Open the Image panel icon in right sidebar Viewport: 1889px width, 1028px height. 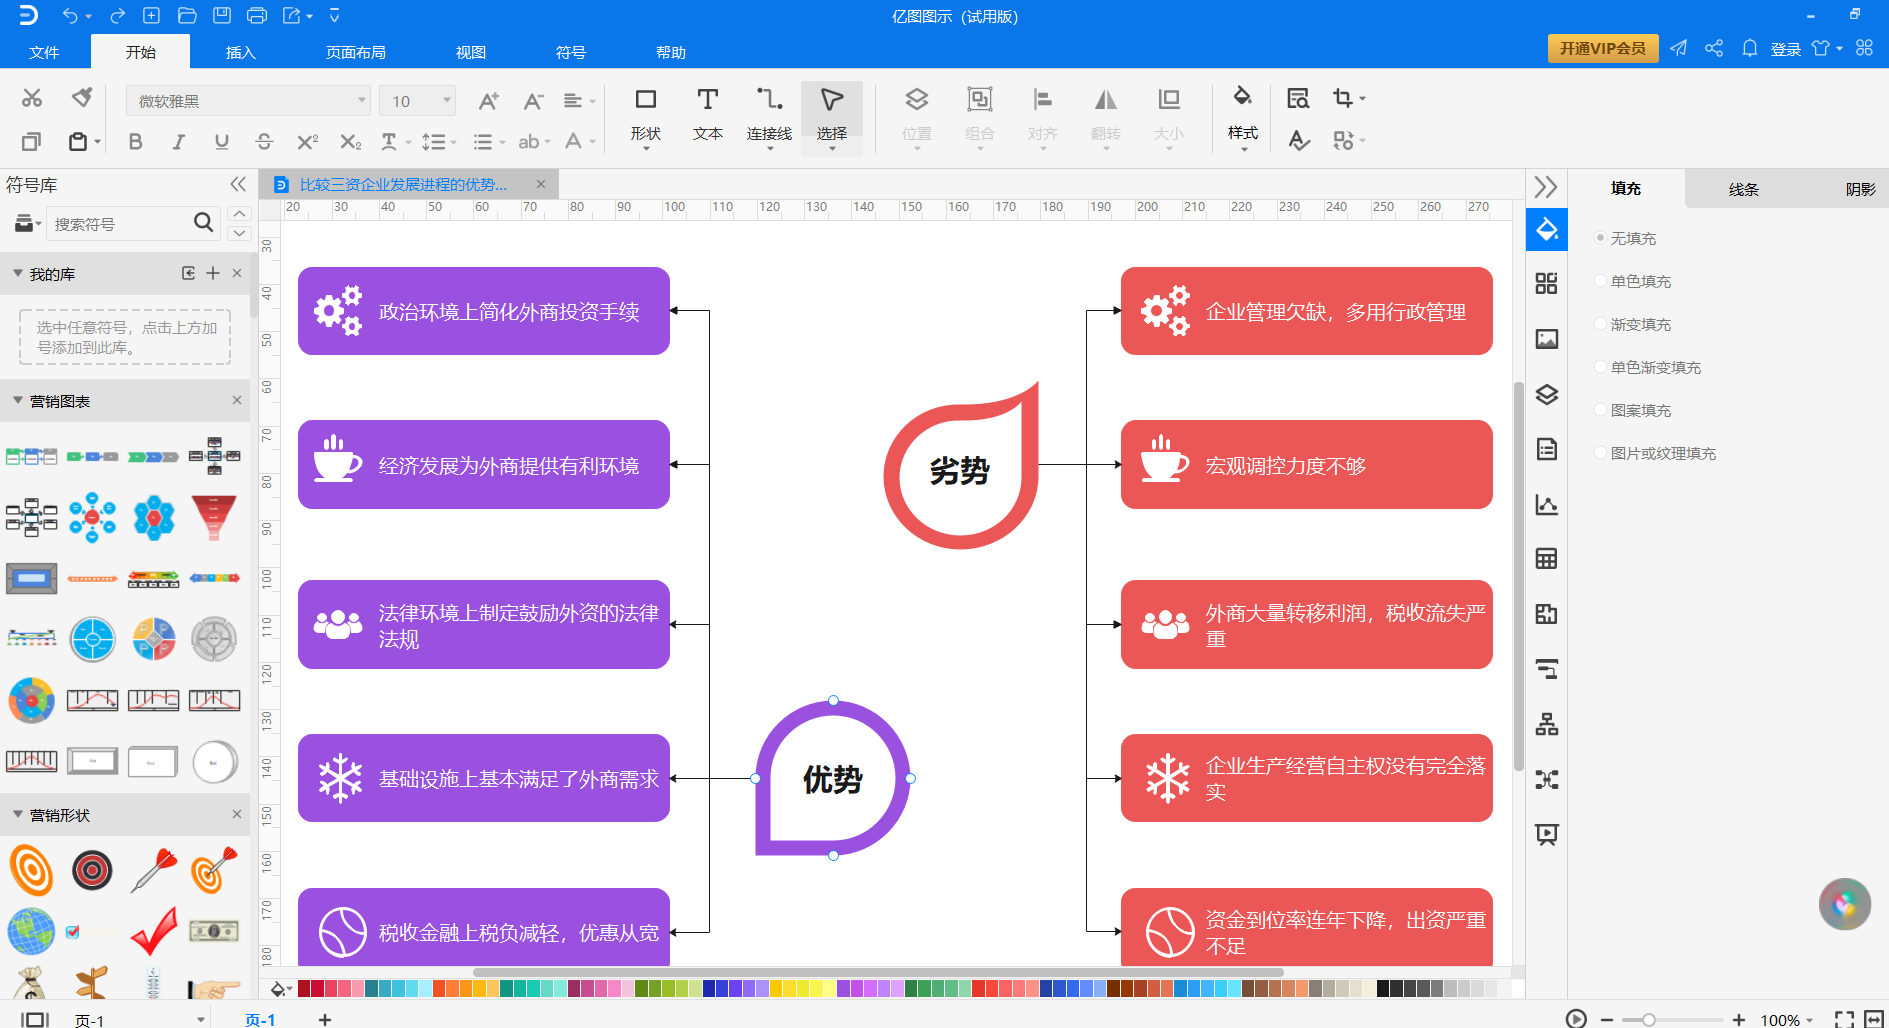[x=1547, y=339]
